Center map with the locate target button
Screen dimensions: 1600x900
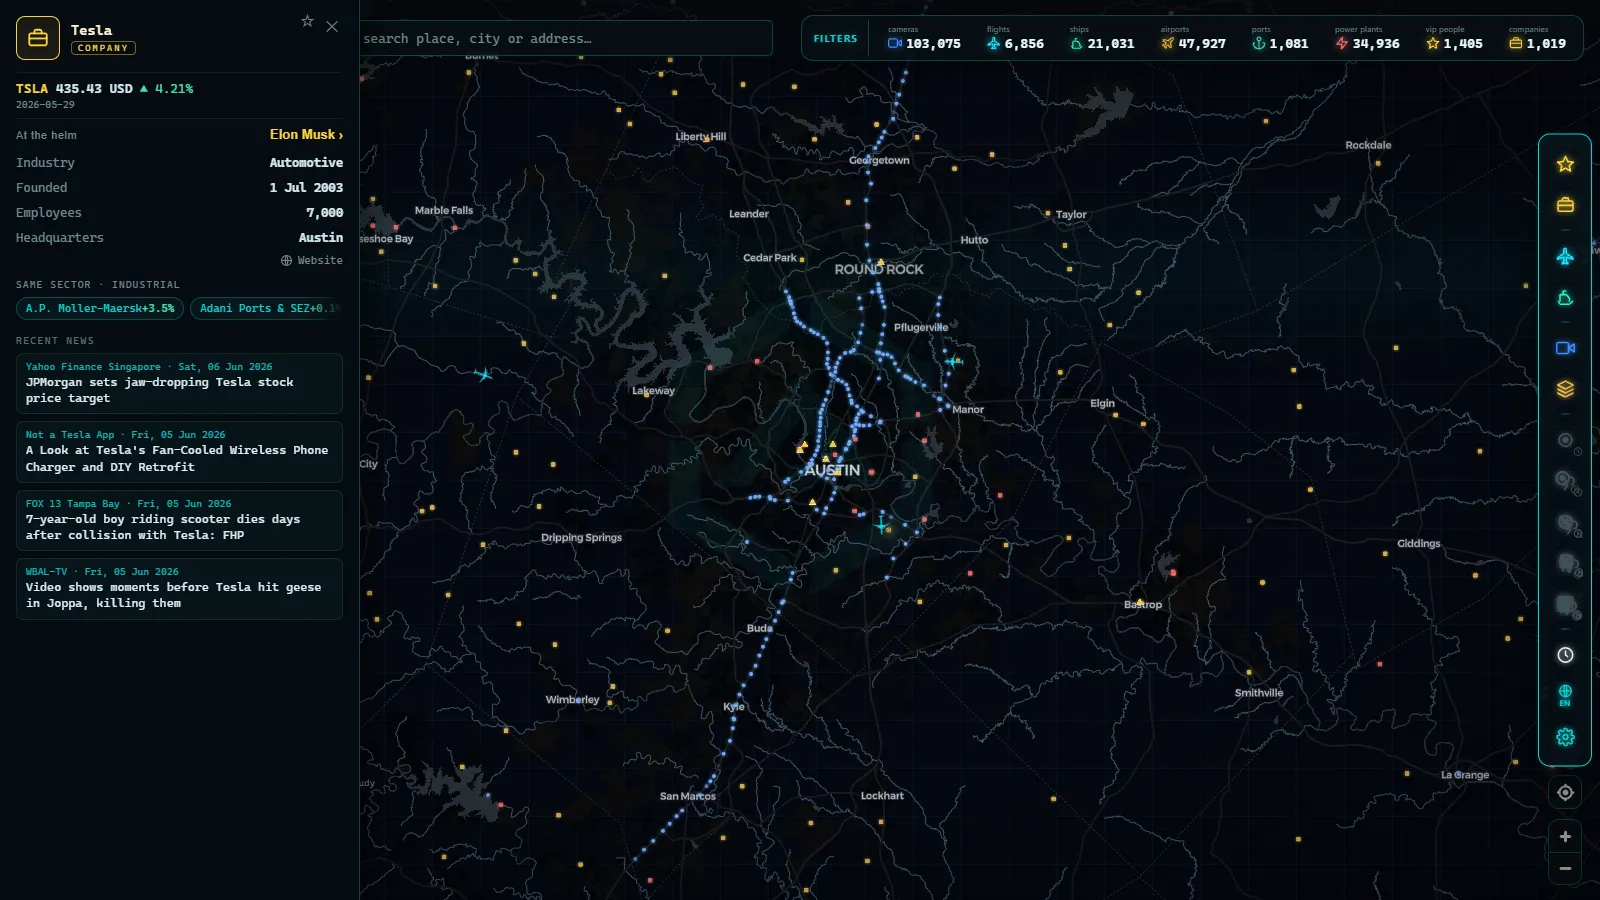tap(1565, 793)
